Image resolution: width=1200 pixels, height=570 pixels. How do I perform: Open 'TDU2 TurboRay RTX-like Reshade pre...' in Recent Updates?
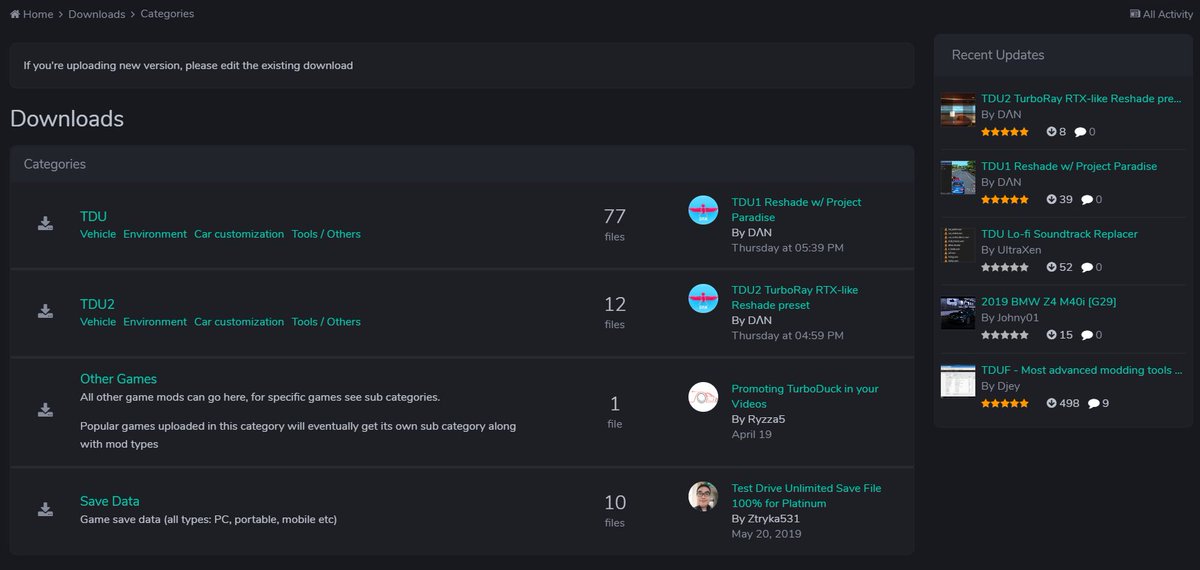click(1081, 99)
